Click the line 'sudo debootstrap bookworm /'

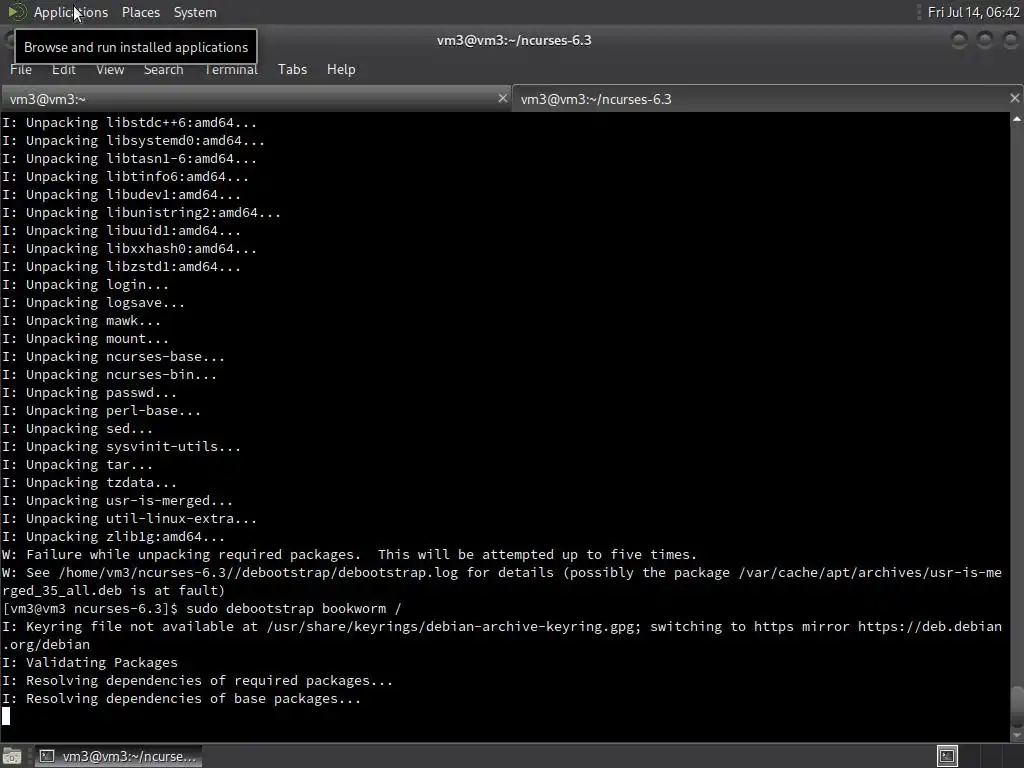click(294, 609)
